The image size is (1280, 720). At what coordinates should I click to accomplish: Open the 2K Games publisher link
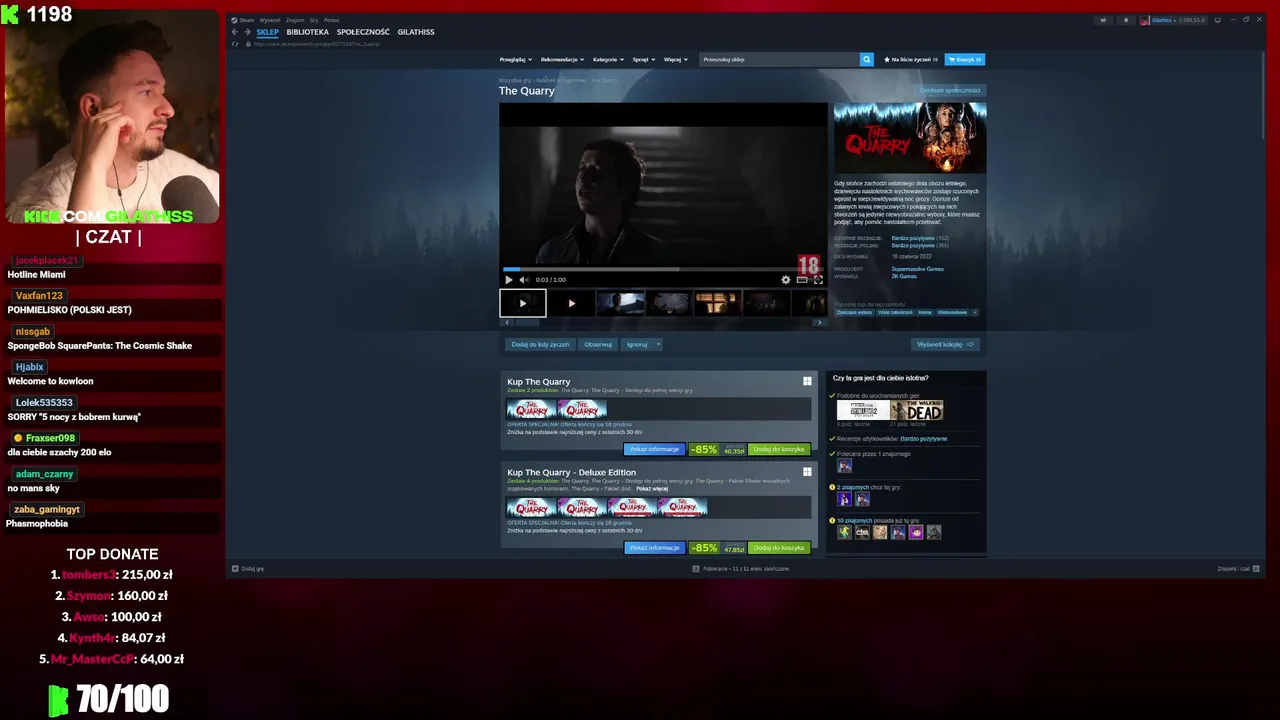[x=905, y=276]
